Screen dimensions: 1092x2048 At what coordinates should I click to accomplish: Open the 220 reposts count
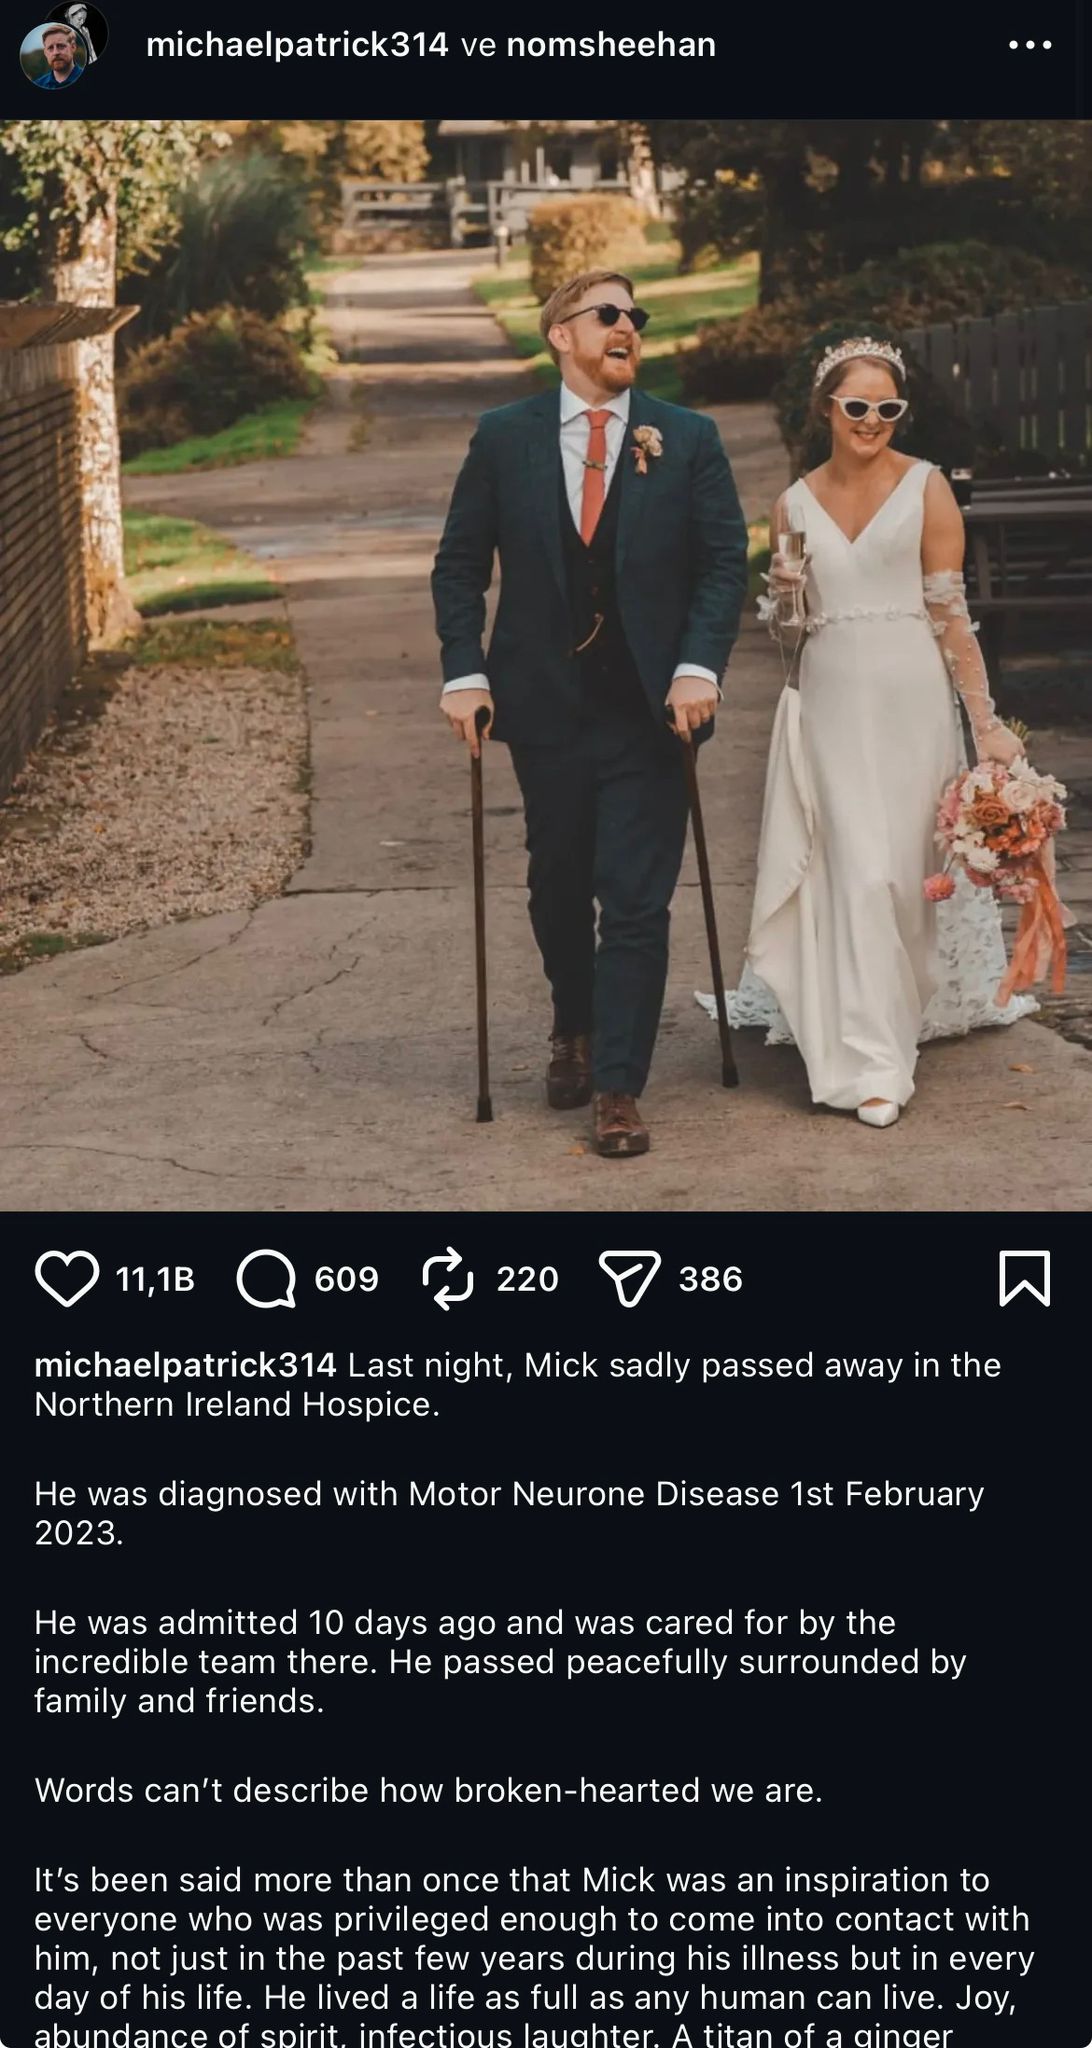coord(527,1279)
